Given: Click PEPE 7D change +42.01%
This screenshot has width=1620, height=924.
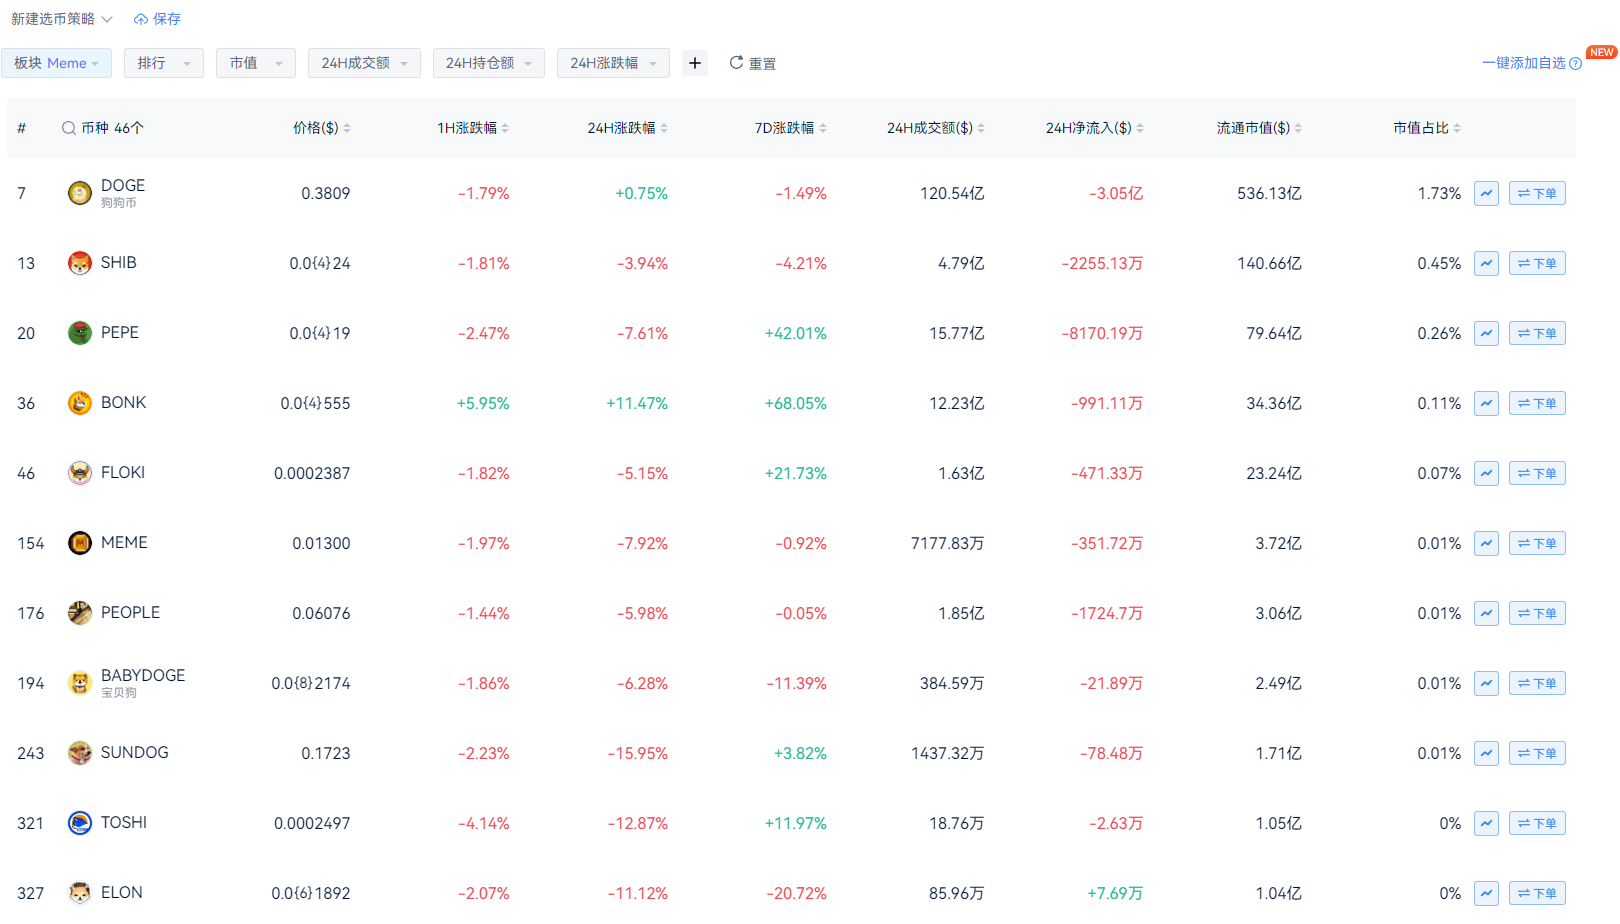Looking at the screenshot, I should click(x=796, y=333).
